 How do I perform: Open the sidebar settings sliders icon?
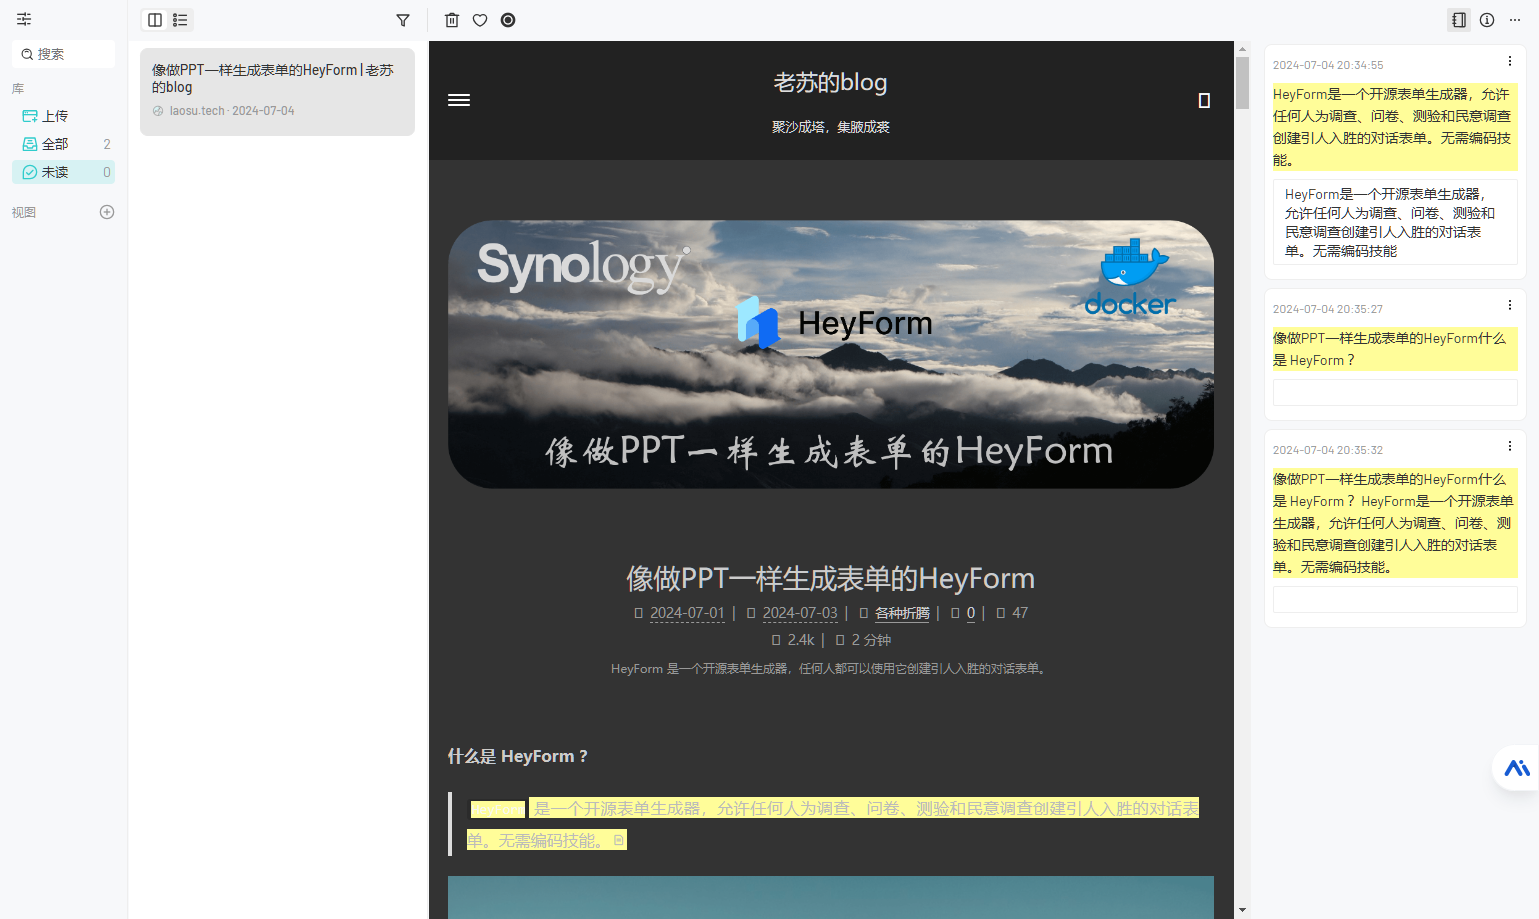click(x=24, y=19)
